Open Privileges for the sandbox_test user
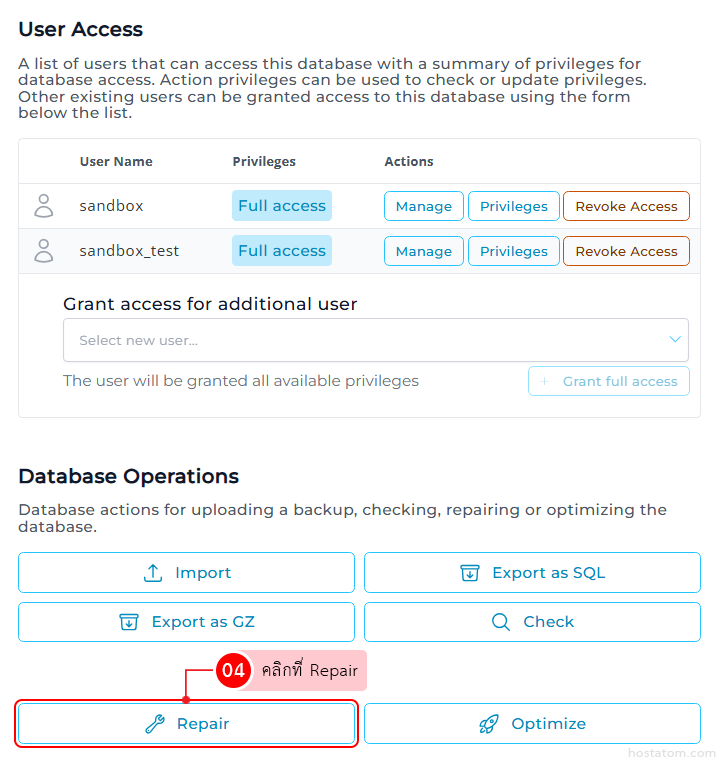This screenshot has height=761, width=720. pyautogui.click(x=513, y=251)
